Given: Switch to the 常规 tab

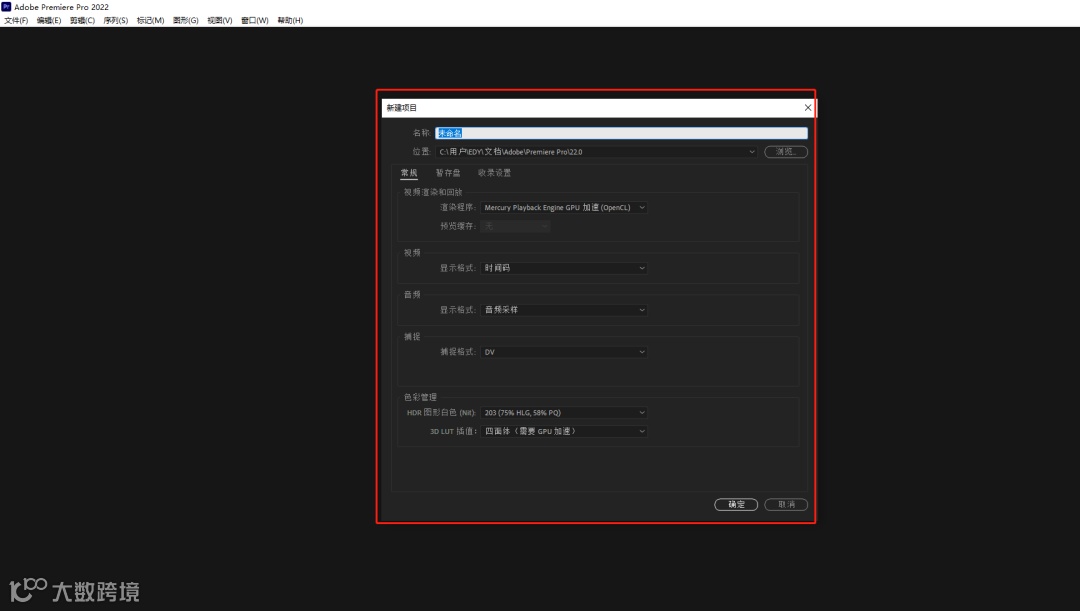Looking at the screenshot, I should click(x=409, y=173).
